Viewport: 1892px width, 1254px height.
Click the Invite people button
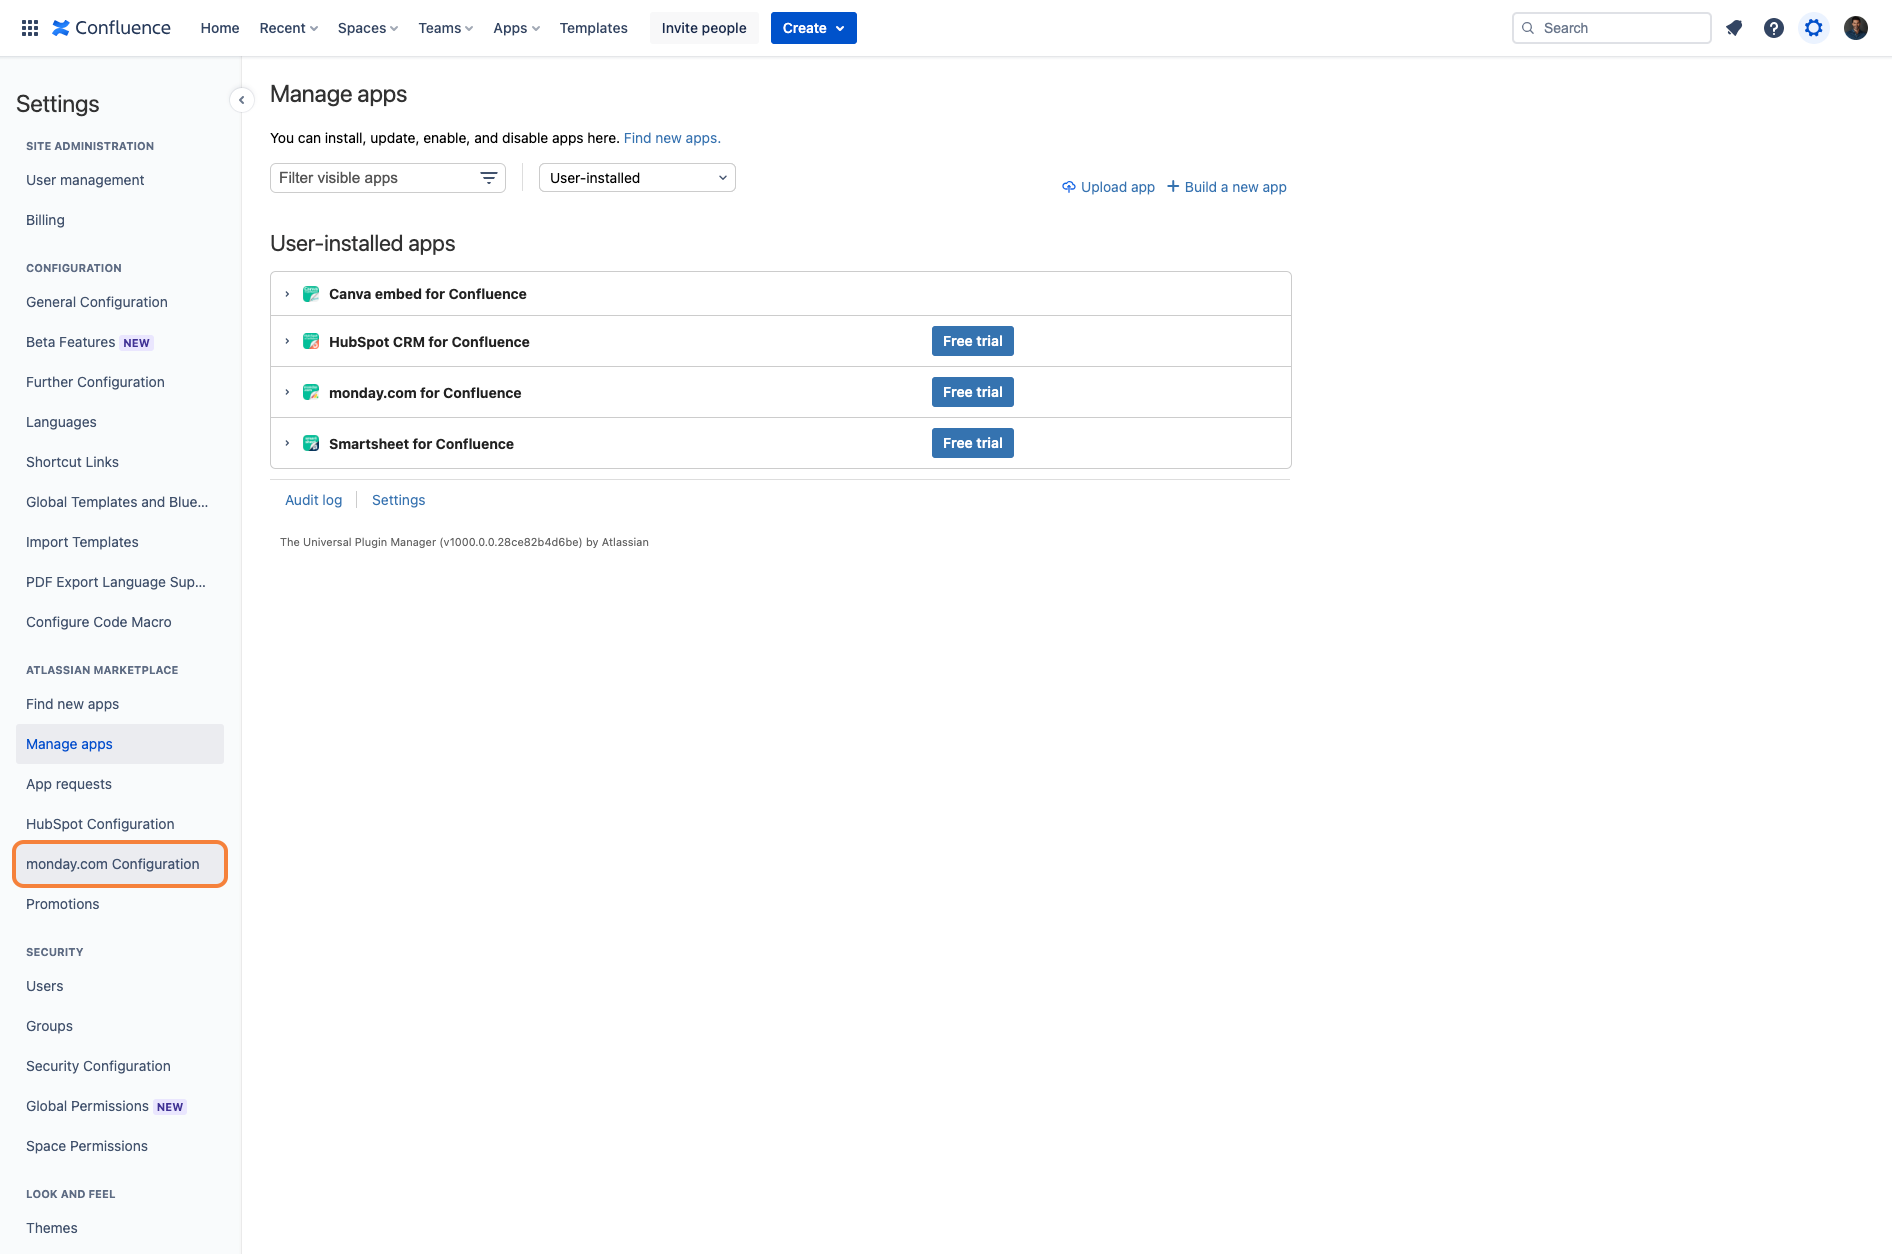[704, 28]
